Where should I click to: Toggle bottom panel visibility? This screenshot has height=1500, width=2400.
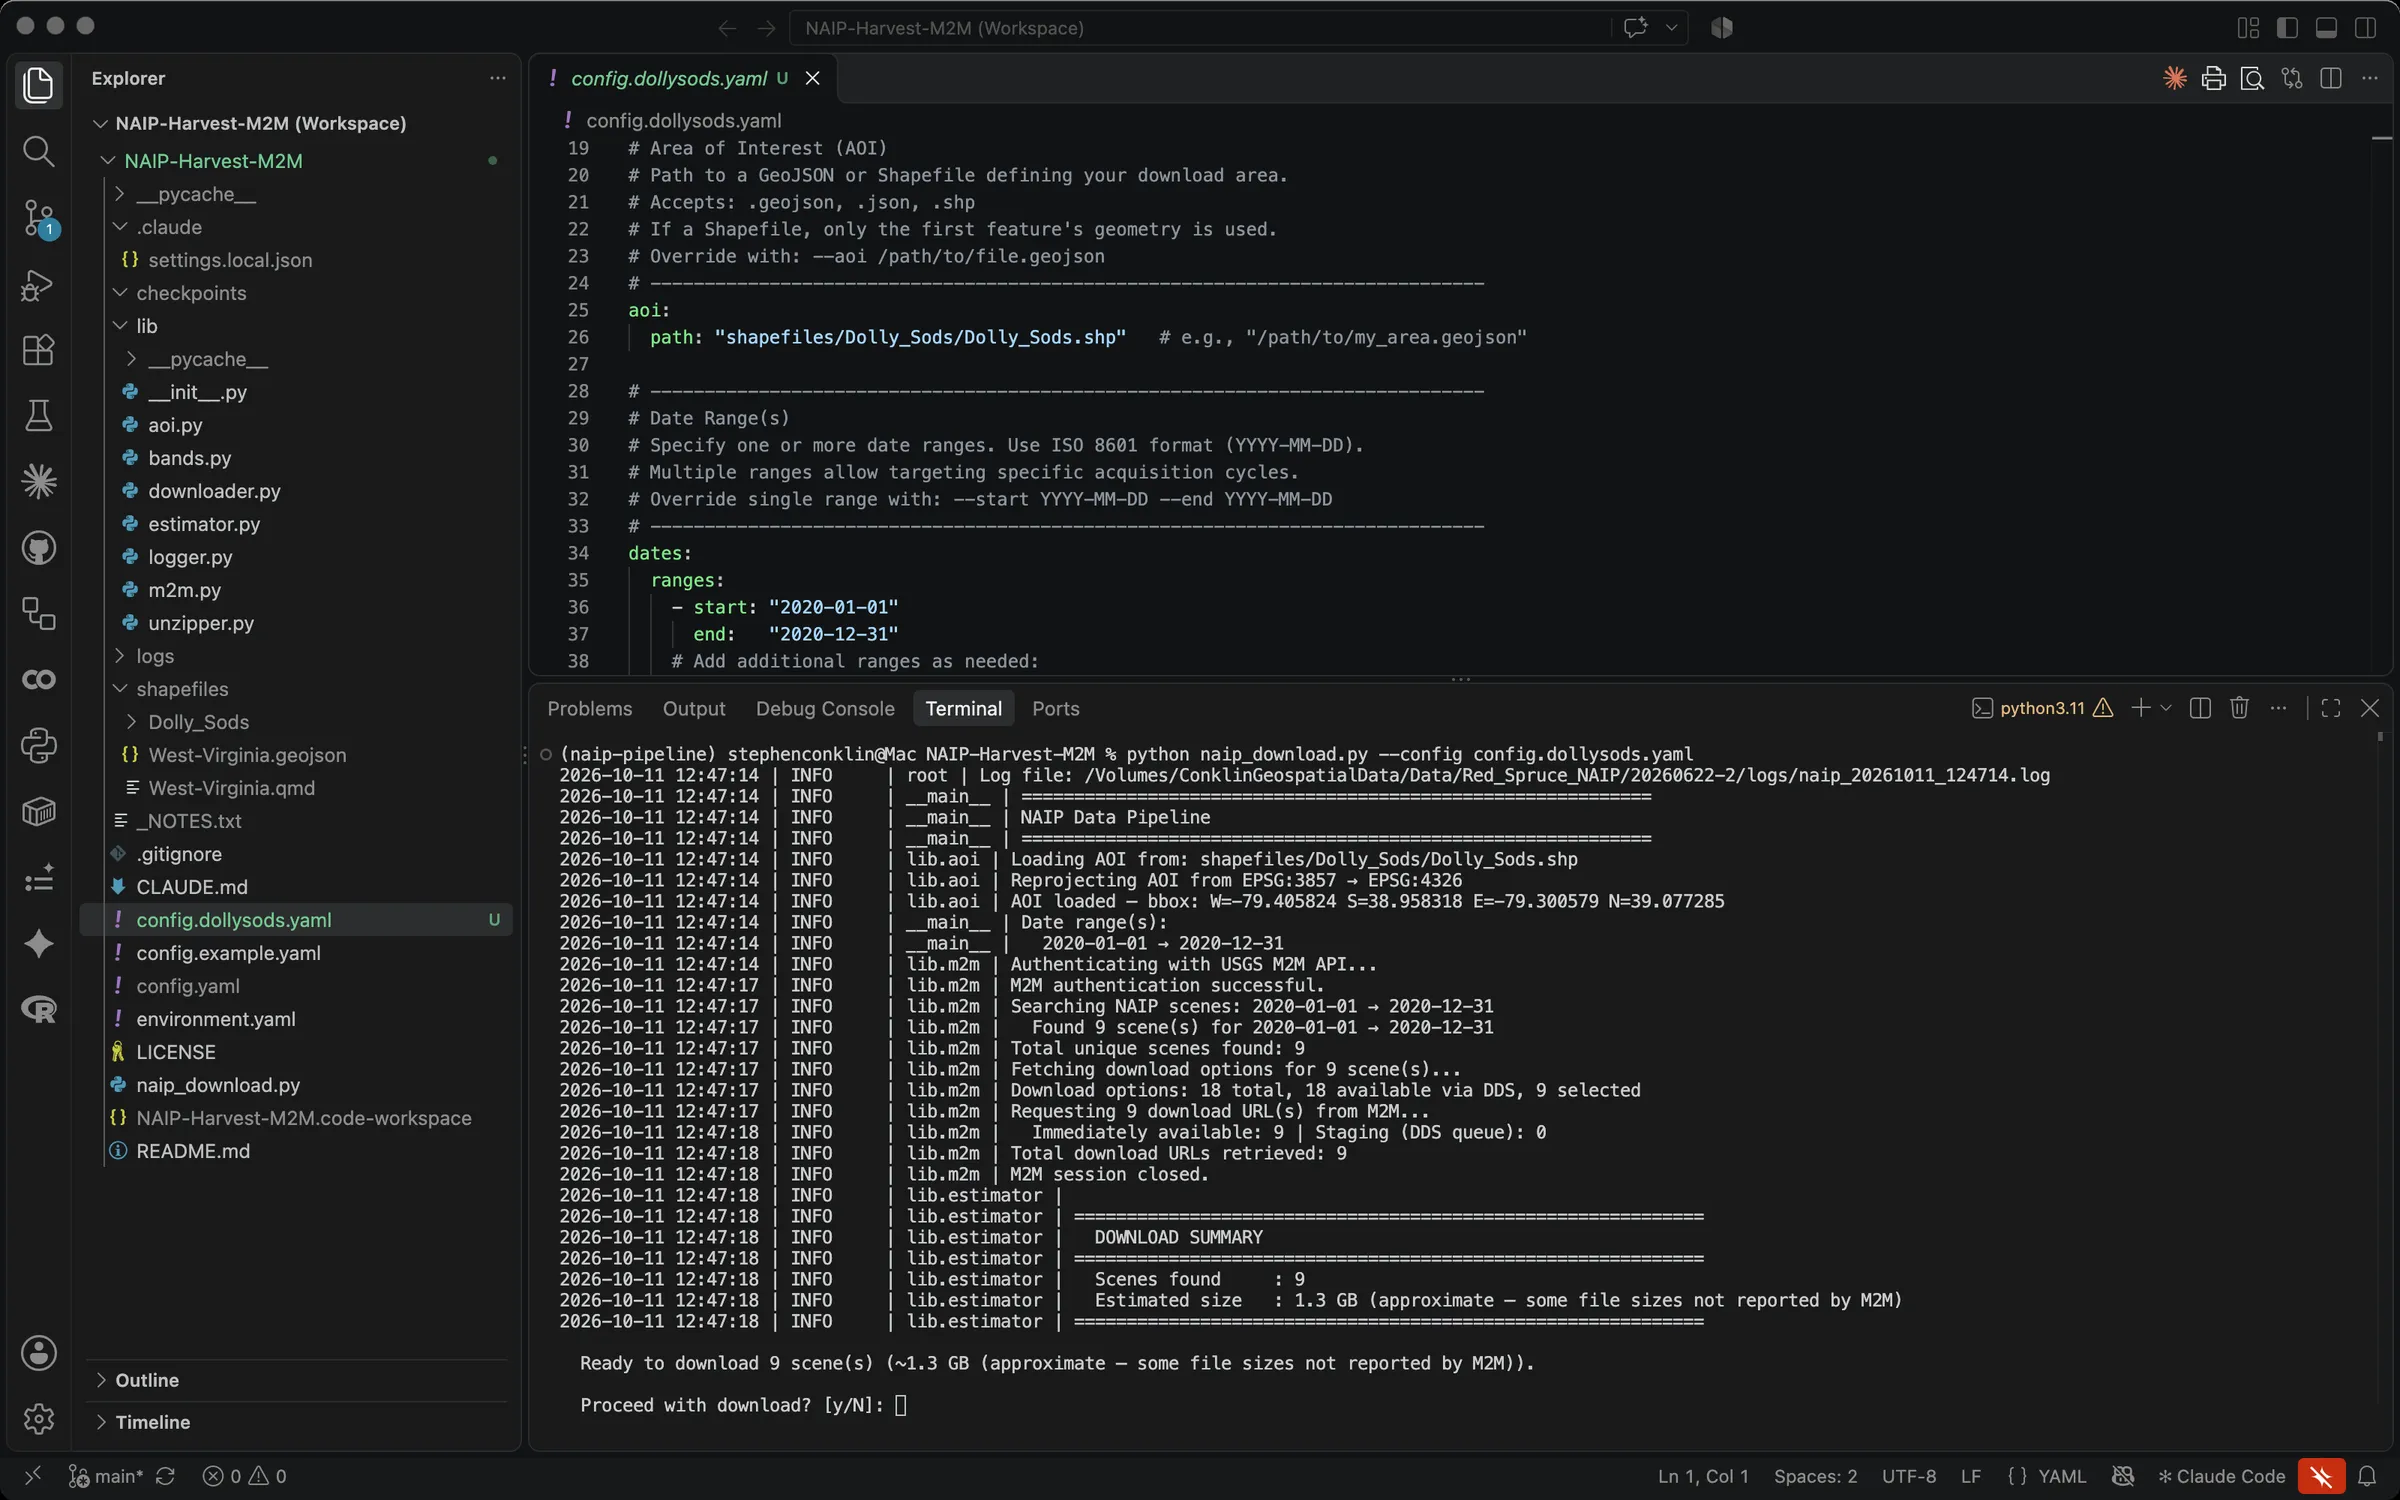coord(2326,28)
